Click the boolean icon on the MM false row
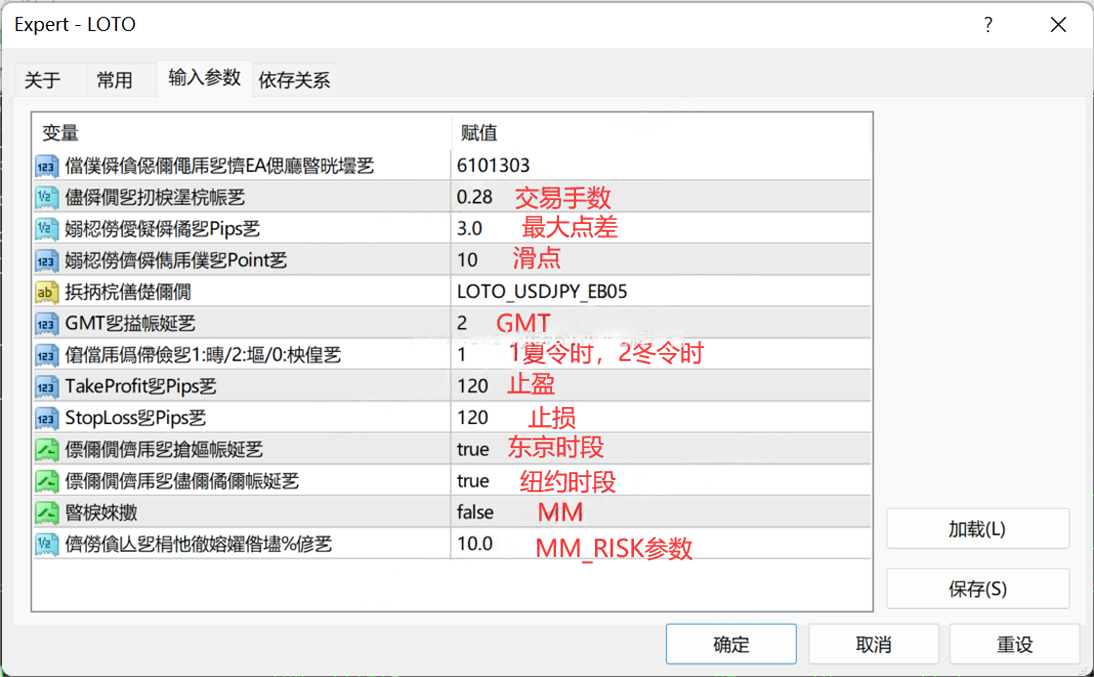1094x677 pixels. tap(47, 512)
